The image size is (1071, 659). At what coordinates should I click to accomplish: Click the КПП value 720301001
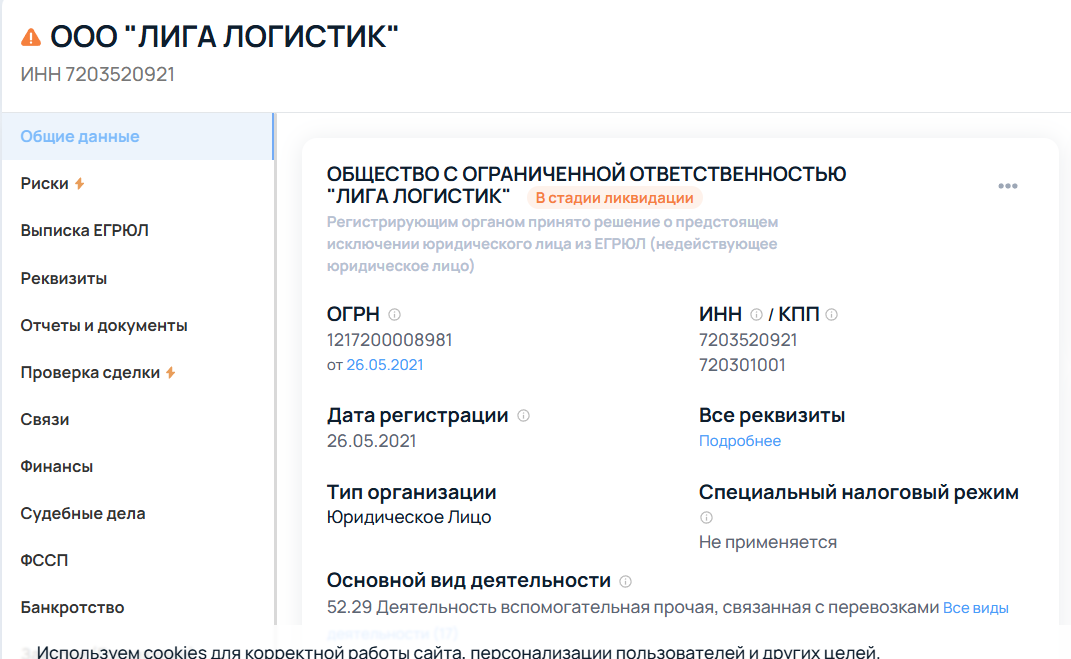[x=742, y=365]
